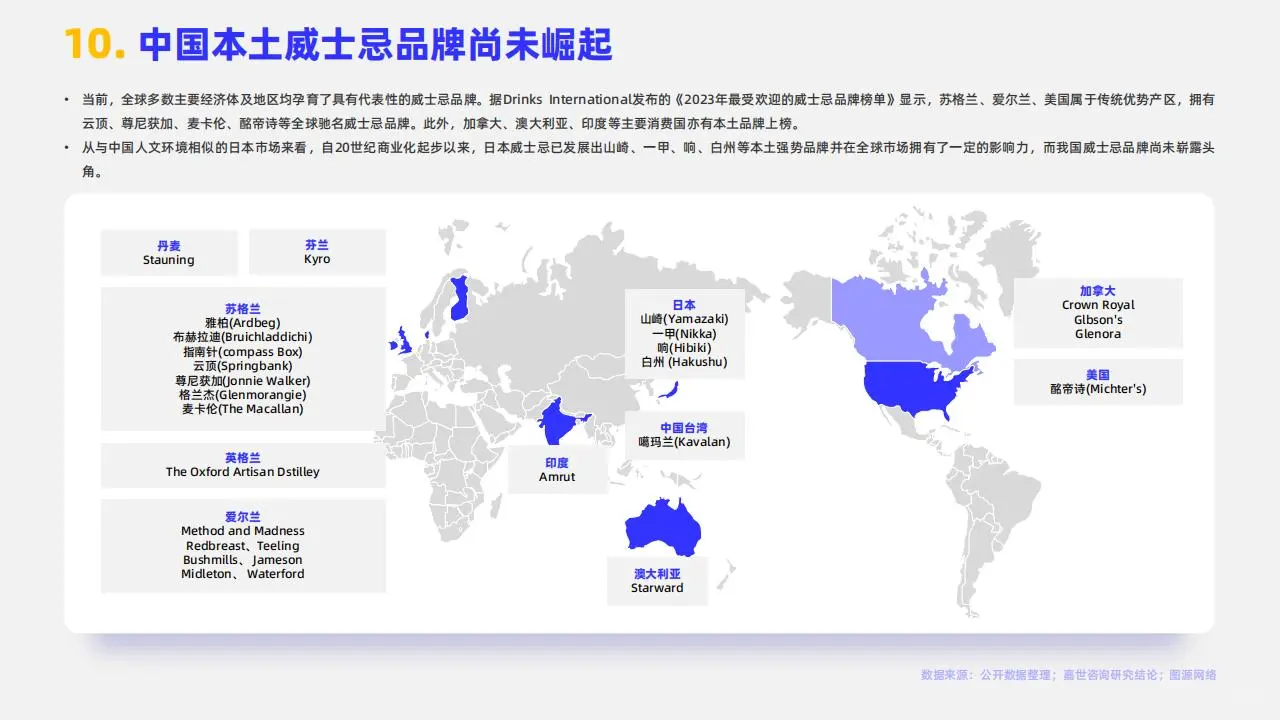Click the brand "麦卡伦(The Macallan)"
Viewport: 1280px width, 720px height.
(x=242, y=409)
